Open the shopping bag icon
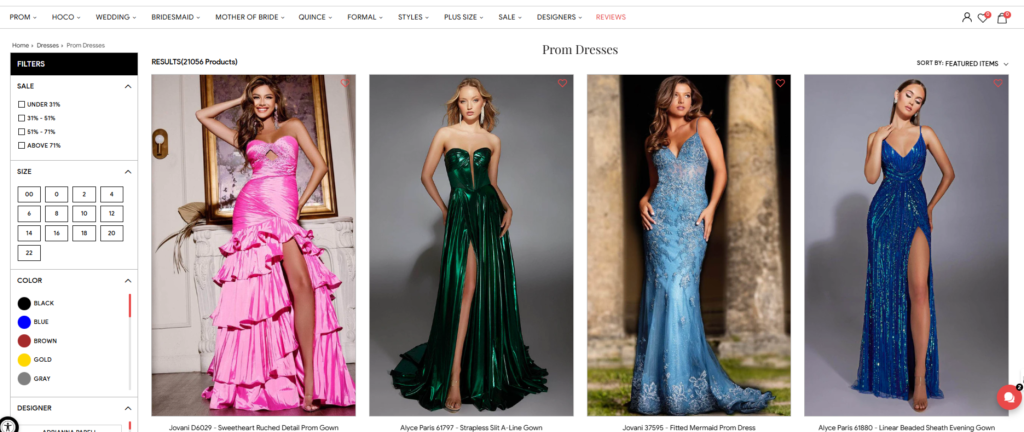 1002,18
